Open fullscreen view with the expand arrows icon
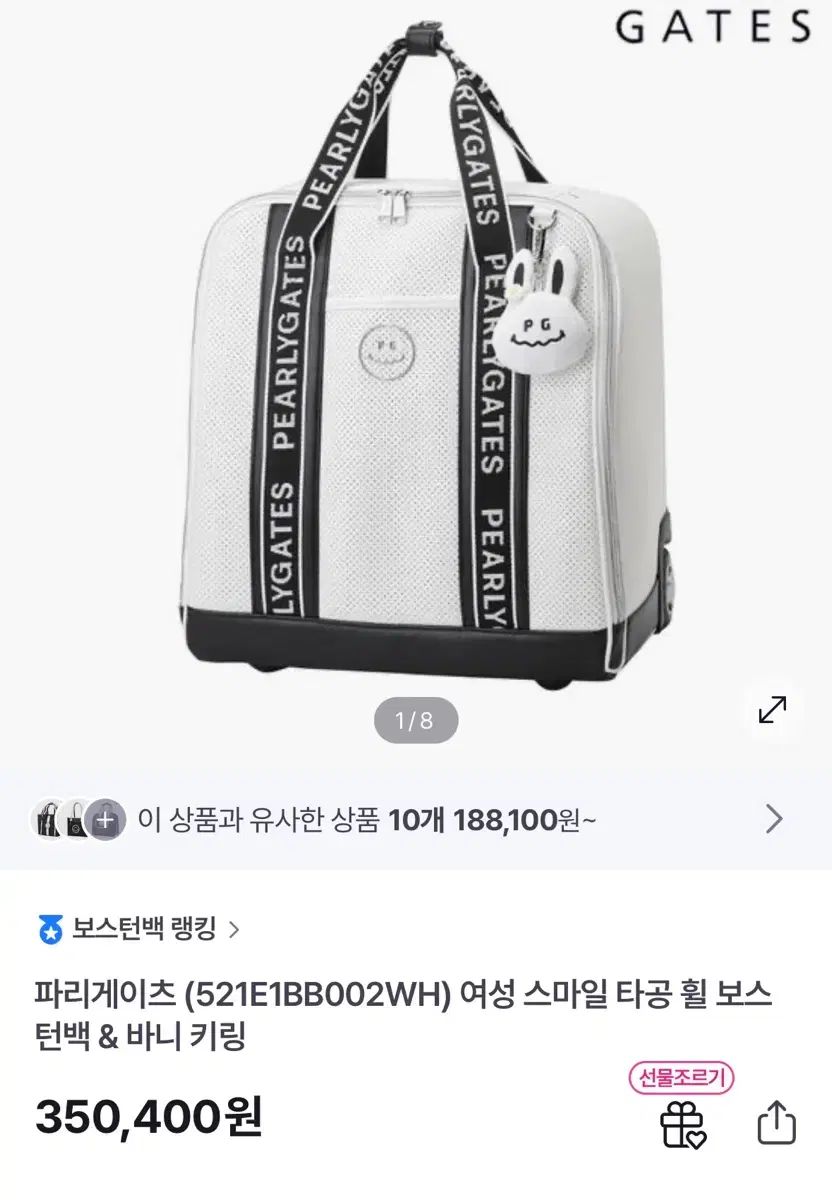Viewport: 832px width, 1200px height. click(773, 710)
